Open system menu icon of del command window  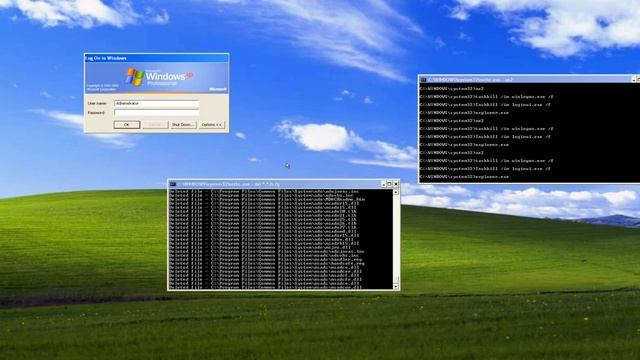(173, 184)
